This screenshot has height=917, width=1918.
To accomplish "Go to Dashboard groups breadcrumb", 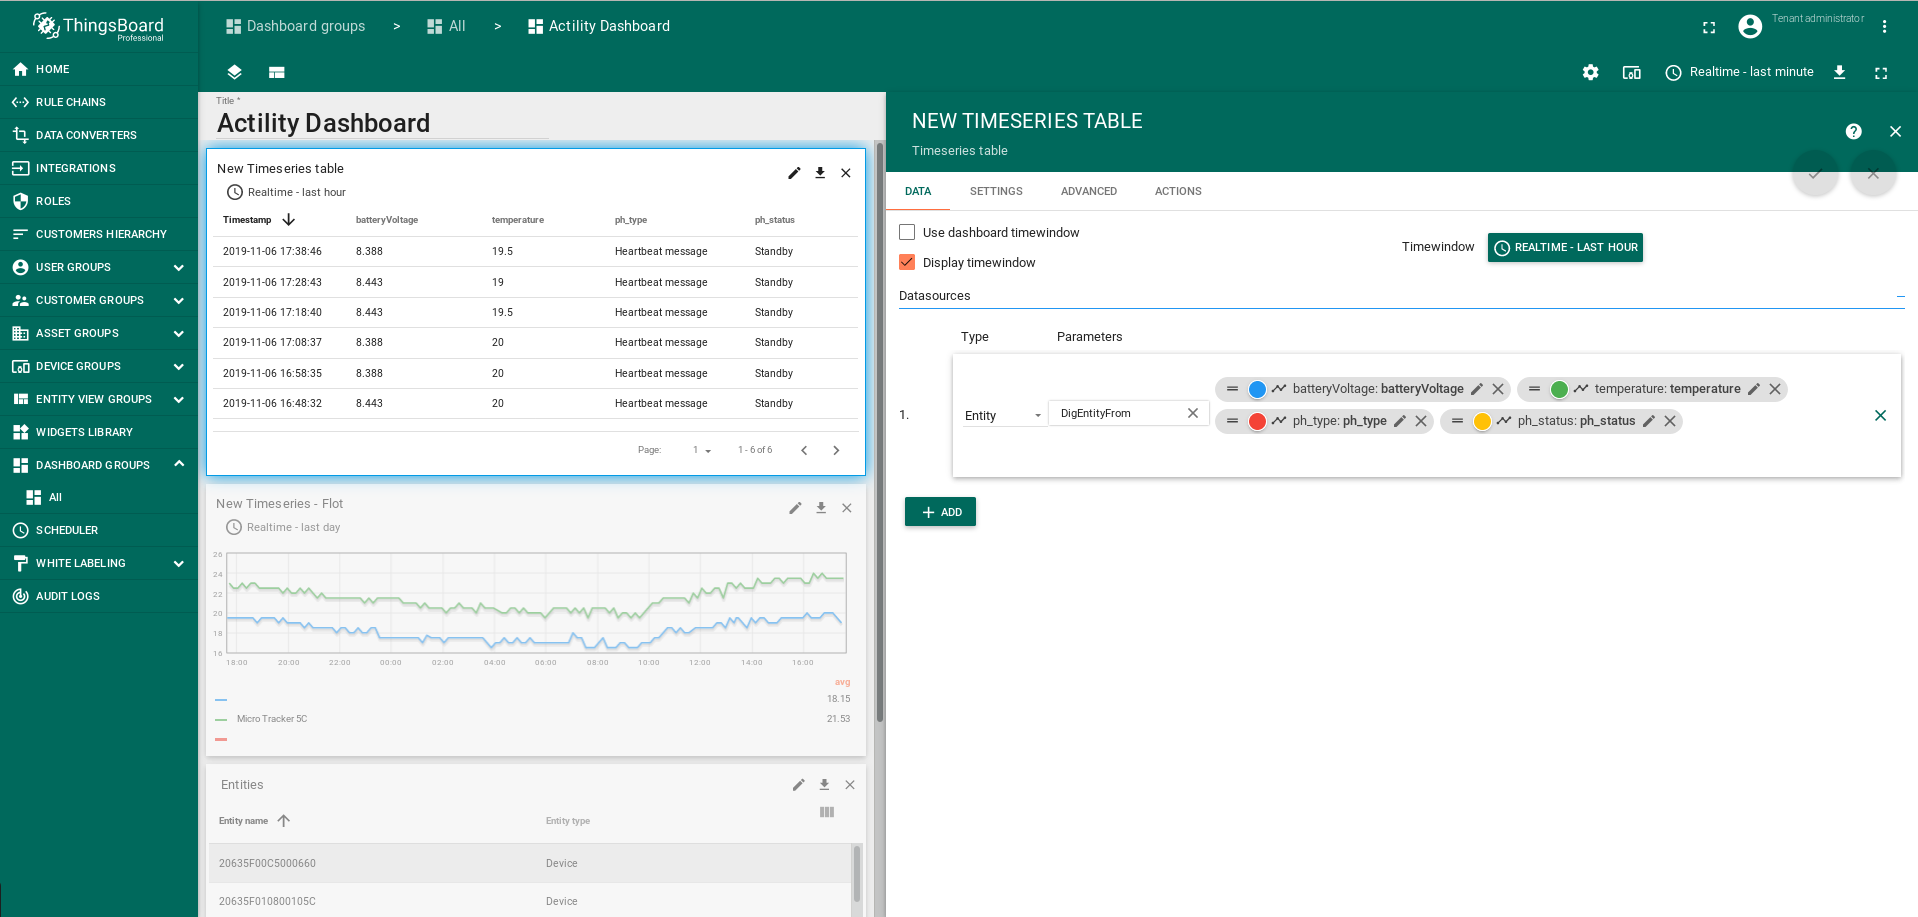I will [296, 26].
